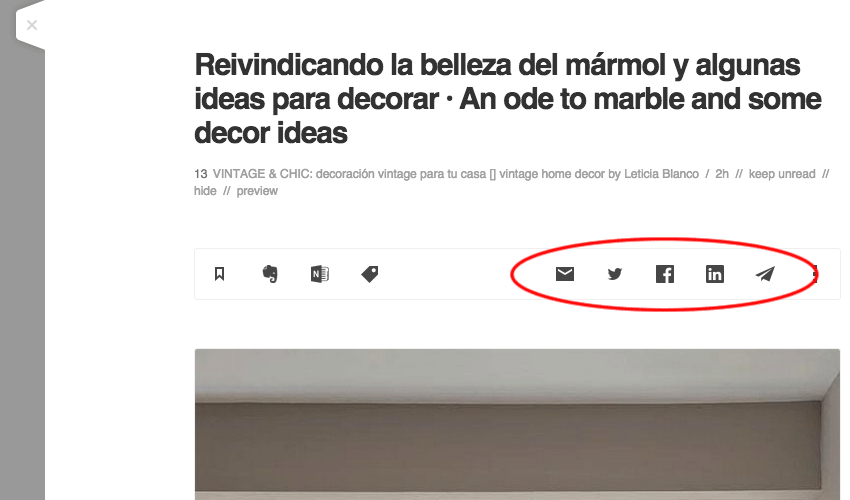
Task: Share article on LinkedIn
Action: pos(714,274)
